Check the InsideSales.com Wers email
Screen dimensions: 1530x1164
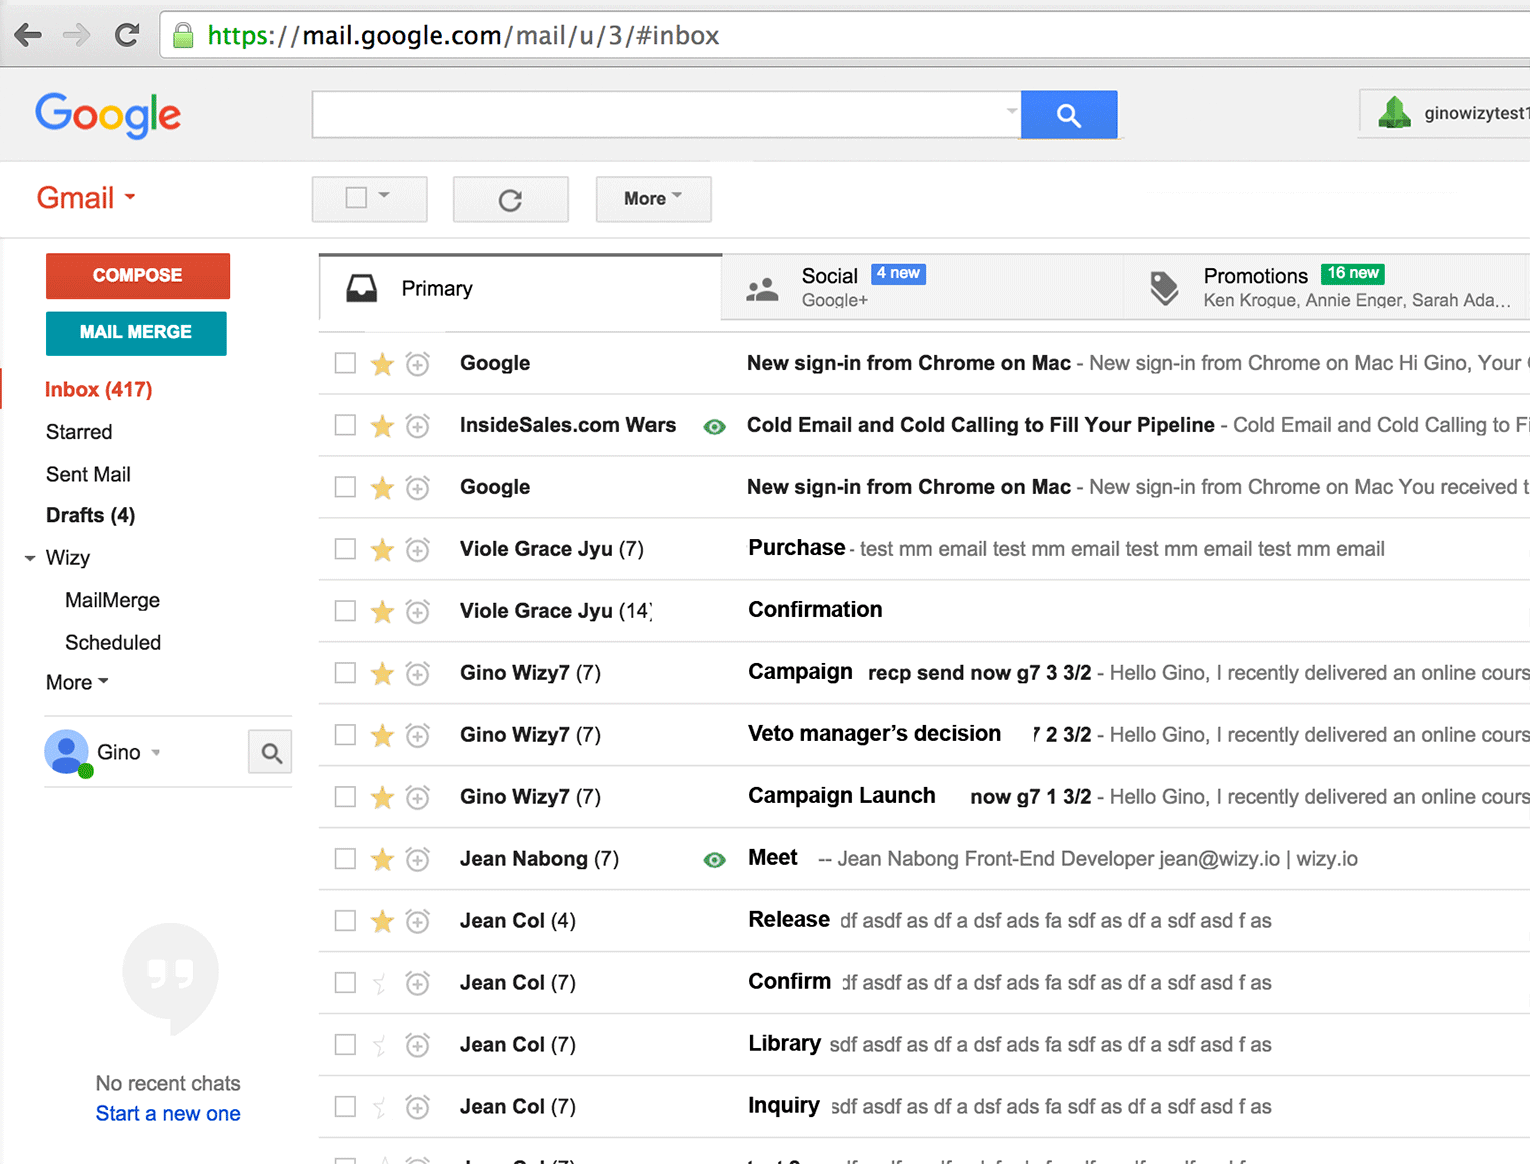click(x=345, y=425)
